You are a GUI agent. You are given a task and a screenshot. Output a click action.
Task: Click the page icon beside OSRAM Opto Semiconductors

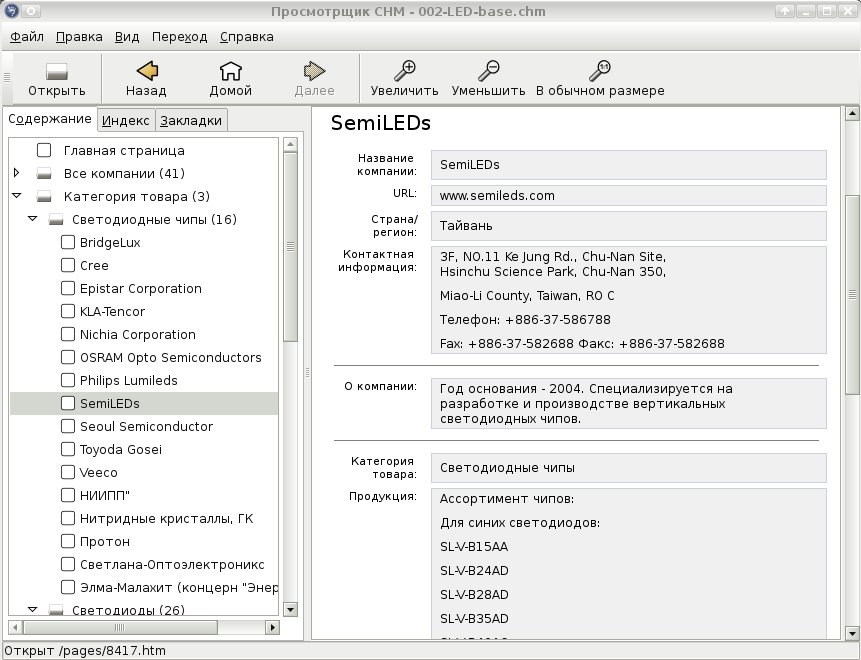pyautogui.click(x=68, y=357)
